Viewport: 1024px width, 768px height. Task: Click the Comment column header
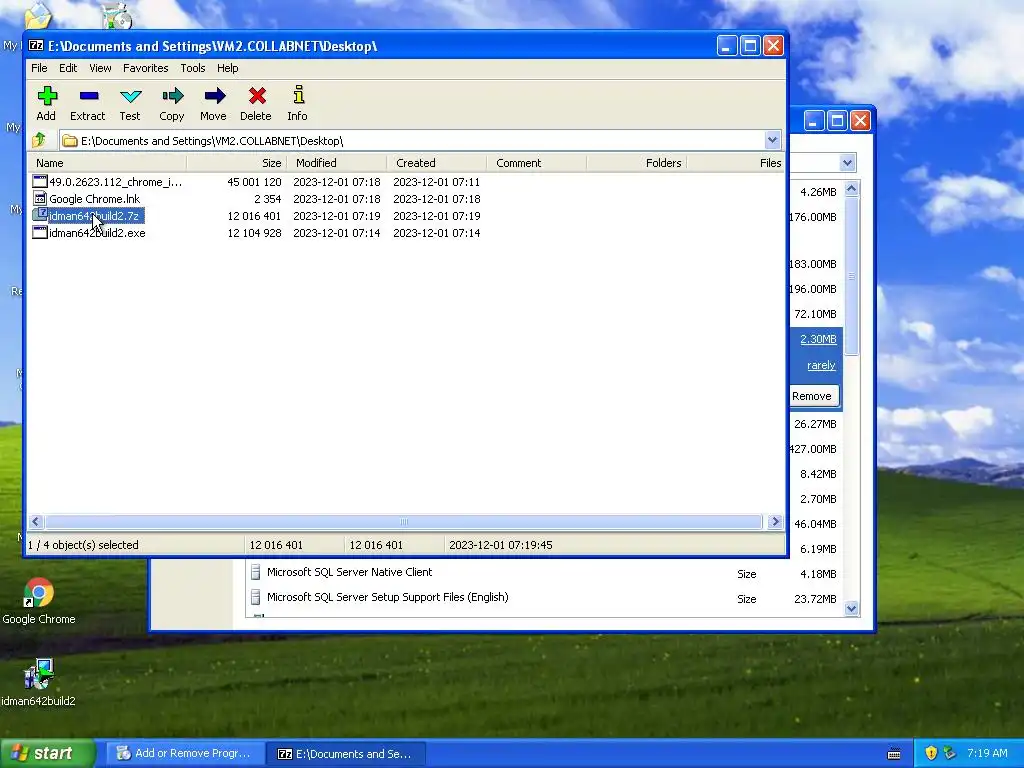pos(537,163)
